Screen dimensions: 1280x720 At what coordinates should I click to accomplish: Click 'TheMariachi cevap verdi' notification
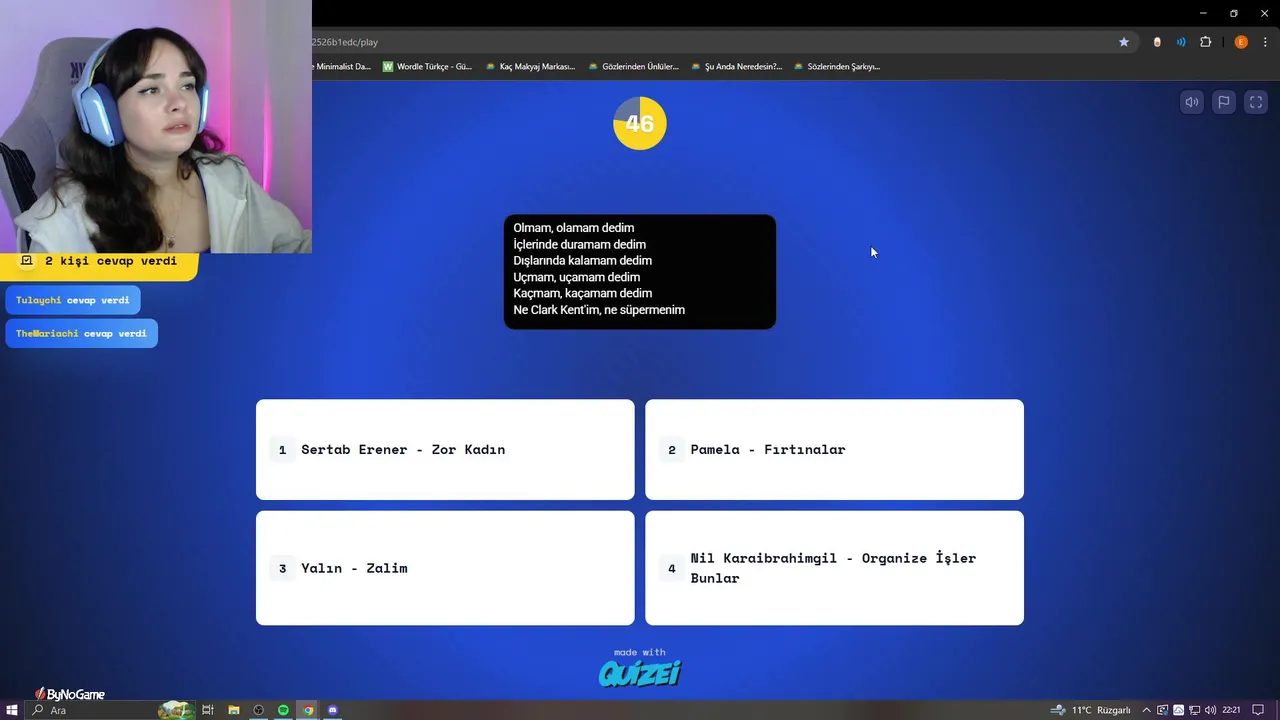point(81,333)
